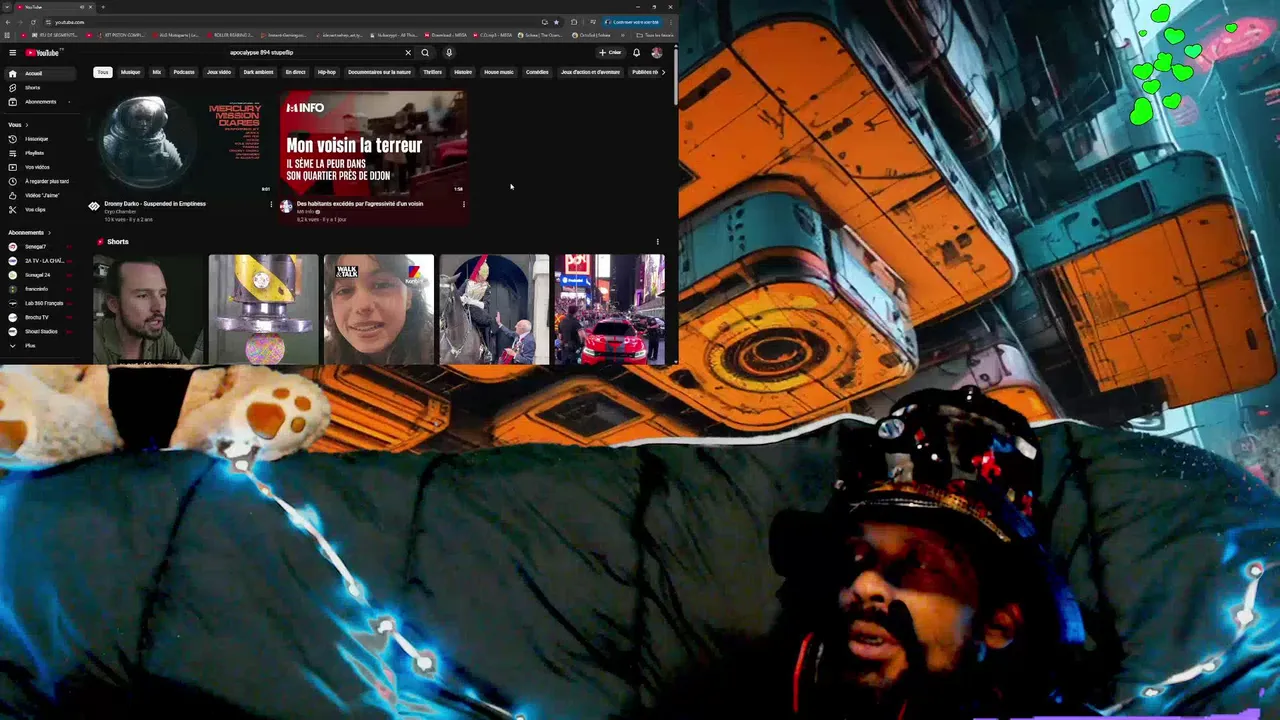The image size is (1280, 720).
Task: Clear the search field with the X
Action: point(408,53)
